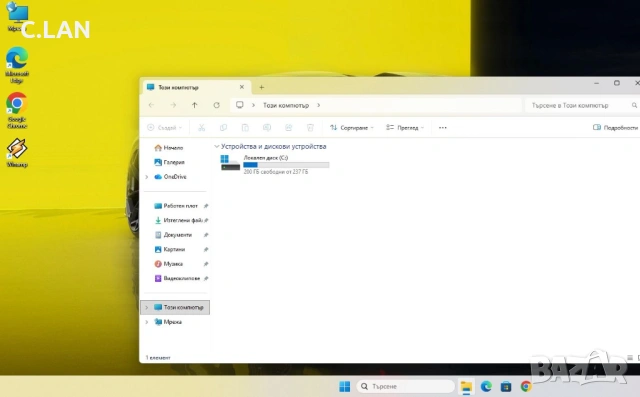Open the three-dots See more menu
This screenshot has height=397, width=640.
click(x=442, y=128)
